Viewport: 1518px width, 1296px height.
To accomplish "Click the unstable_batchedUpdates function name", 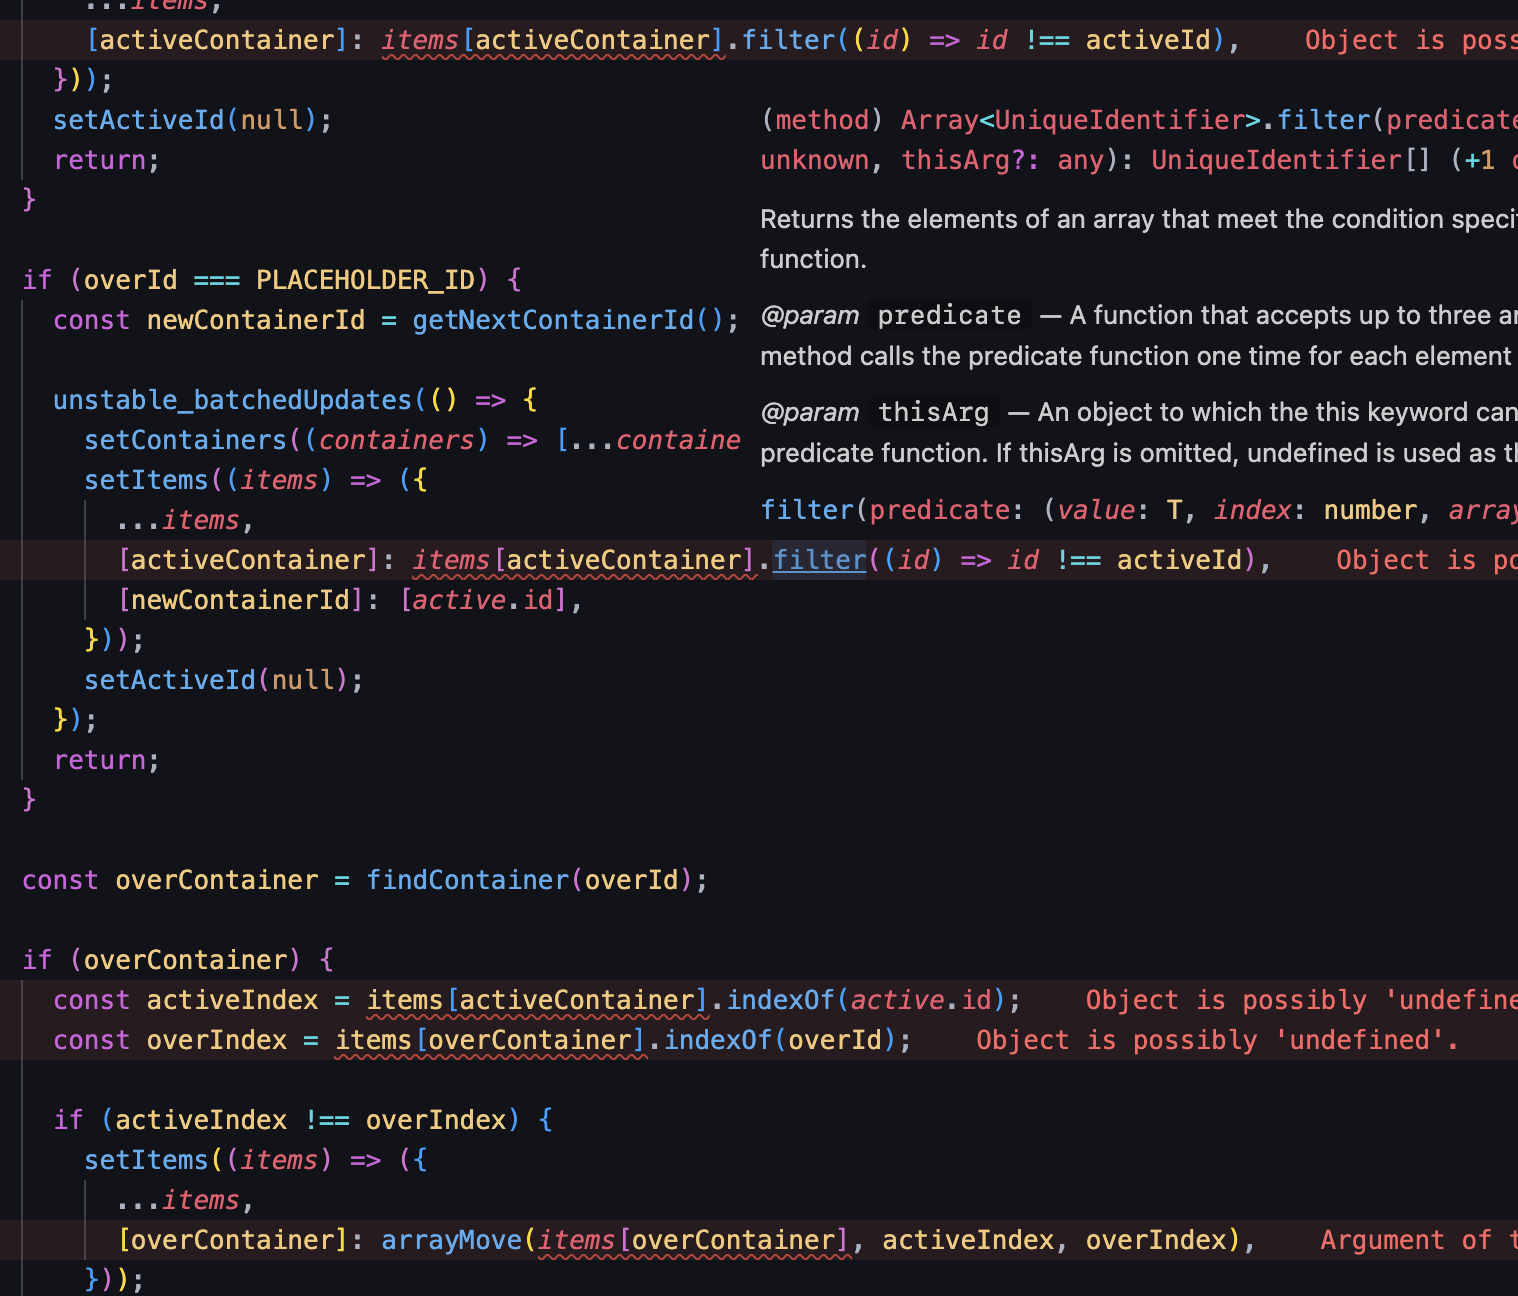I will (233, 400).
